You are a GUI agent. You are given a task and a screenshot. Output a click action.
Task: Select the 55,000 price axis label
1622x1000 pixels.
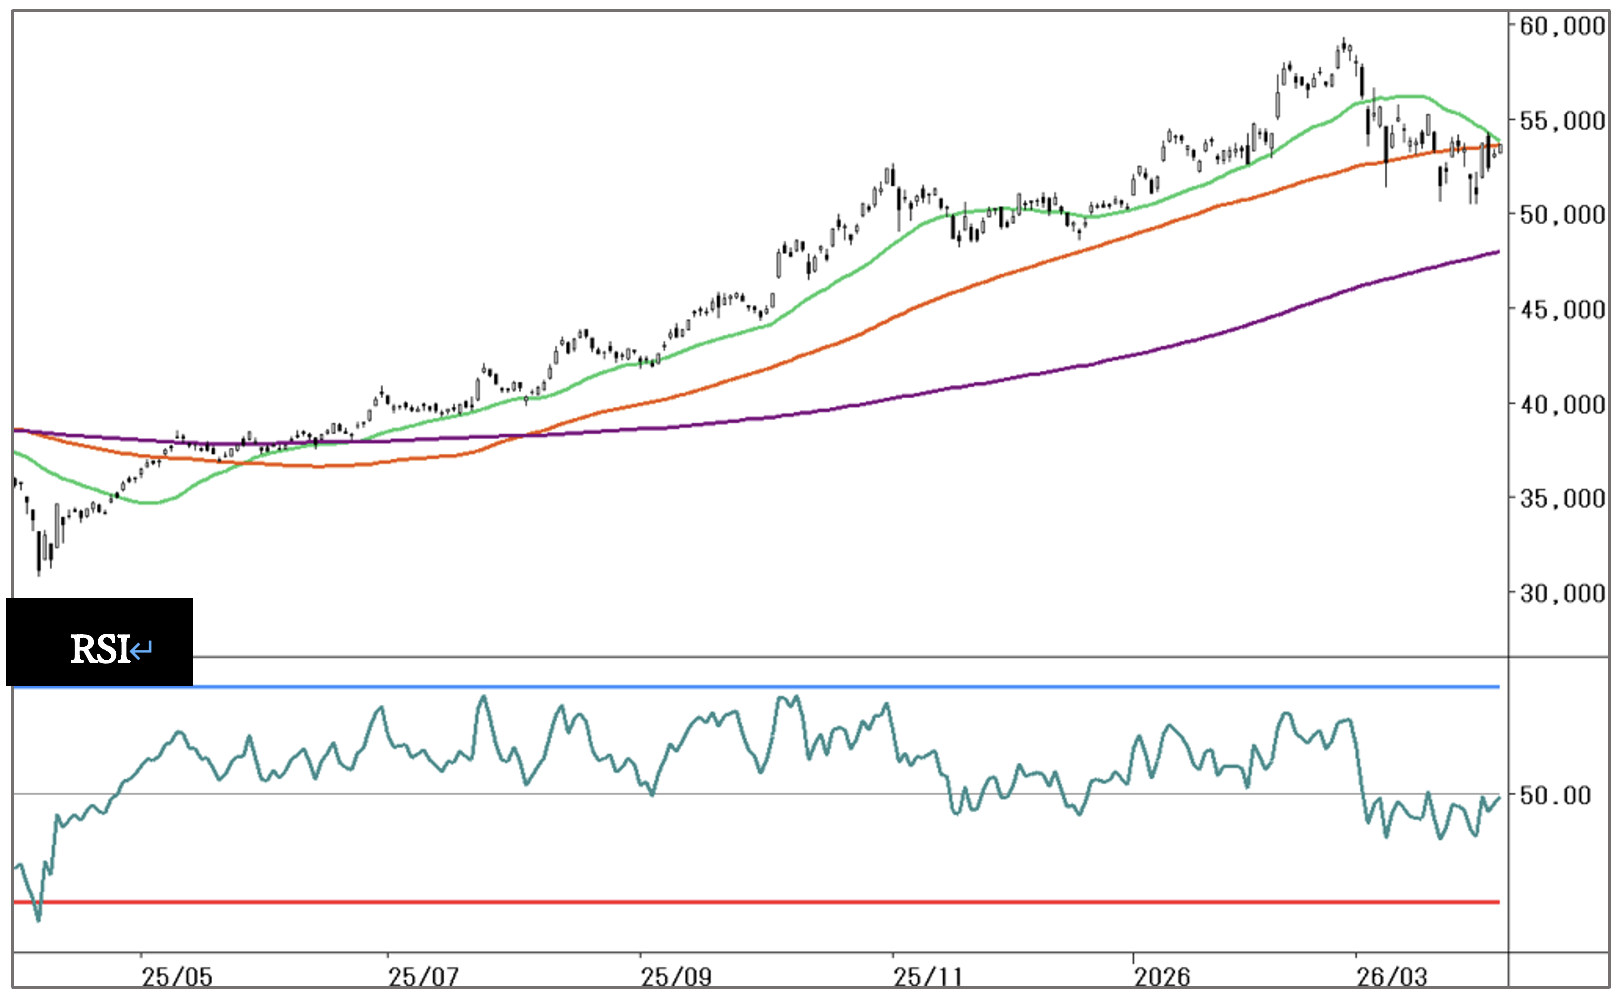(1562, 121)
